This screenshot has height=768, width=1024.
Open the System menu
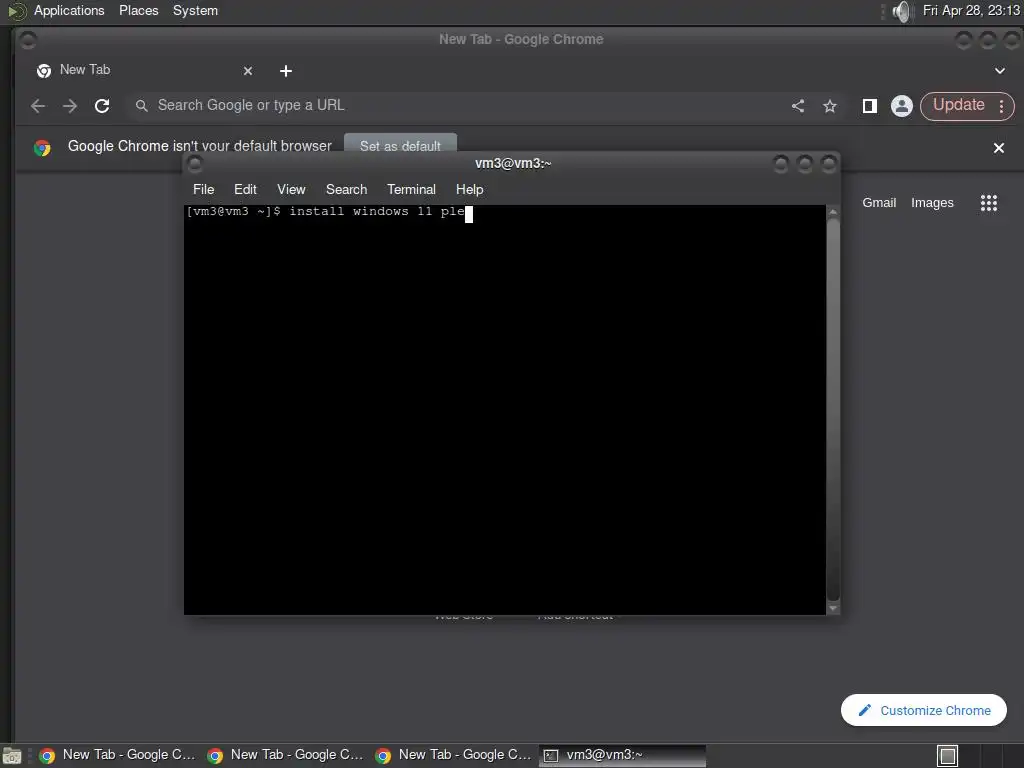tap(195, 10)
